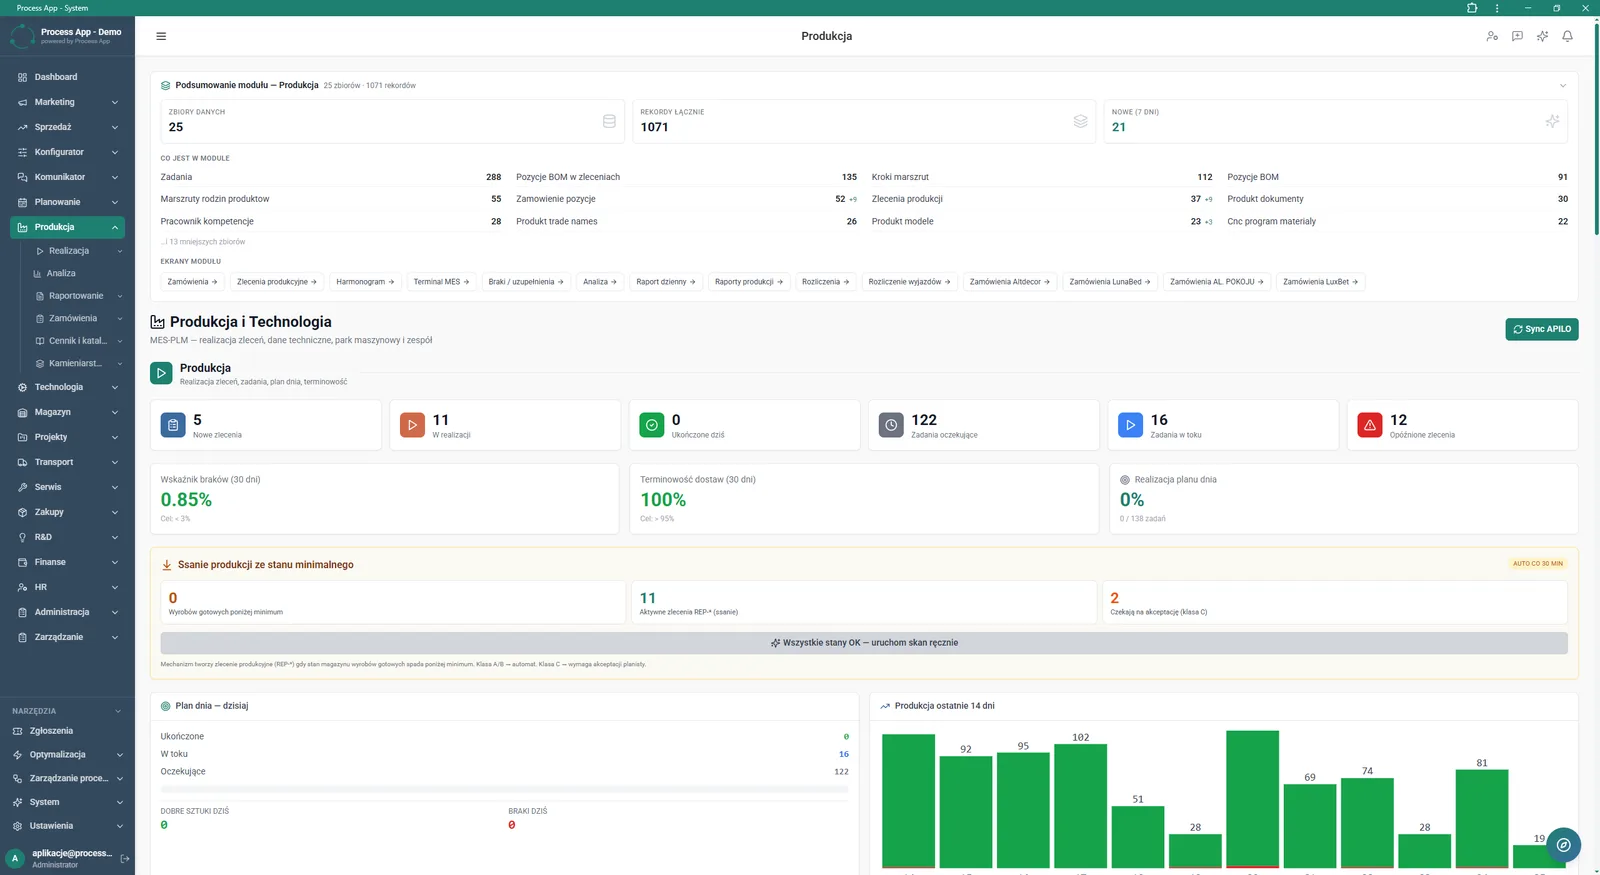Open Planowanie in sidebar

(67, 202)
